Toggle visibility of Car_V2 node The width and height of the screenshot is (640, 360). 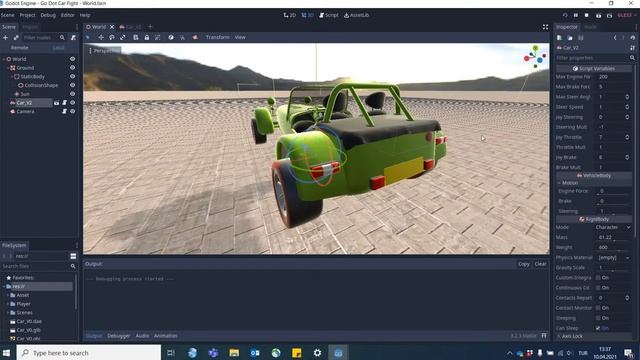click(x=72, y=103)
